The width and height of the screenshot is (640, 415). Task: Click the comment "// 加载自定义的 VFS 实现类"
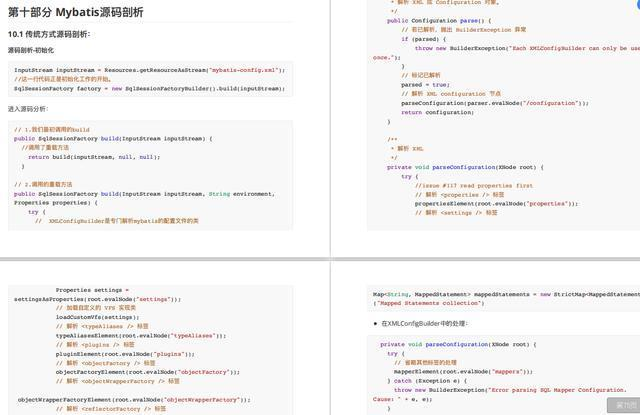[96, 308]
